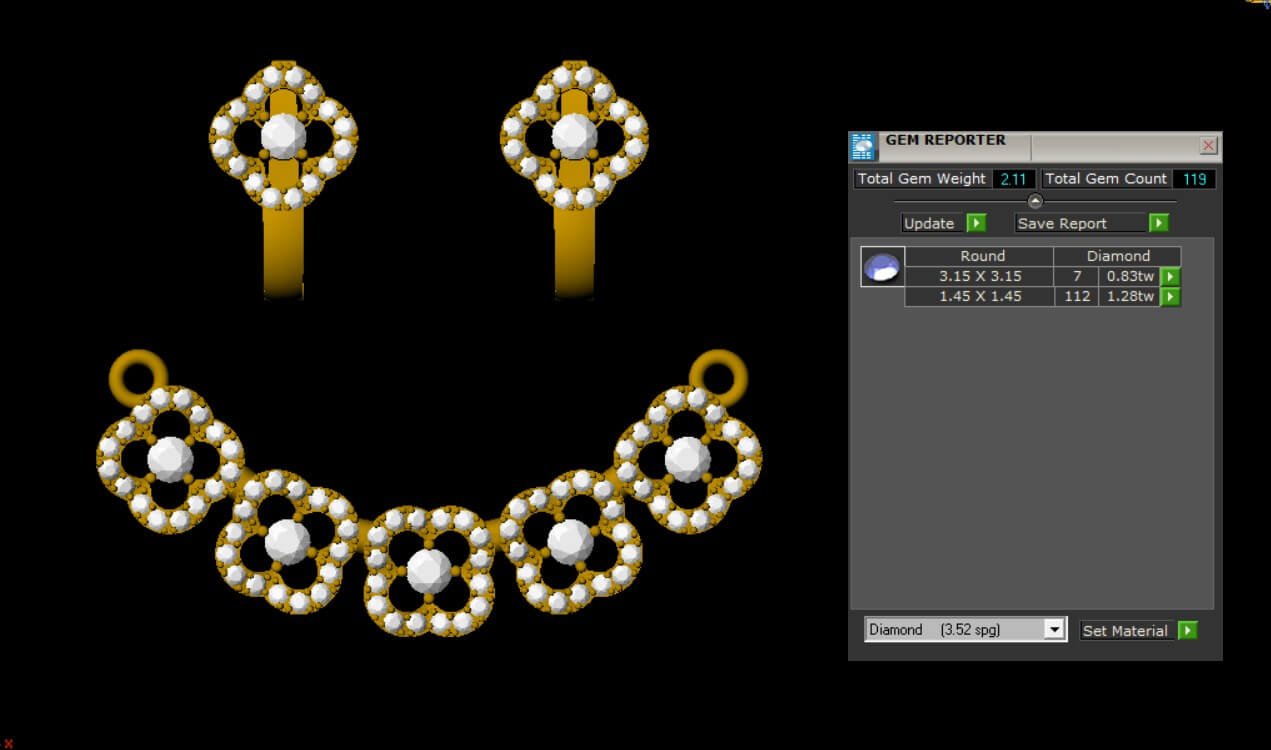Click the green arrow beside Save Report
Viewport: 1271px width, 750px height.
tap(1158, 223)
